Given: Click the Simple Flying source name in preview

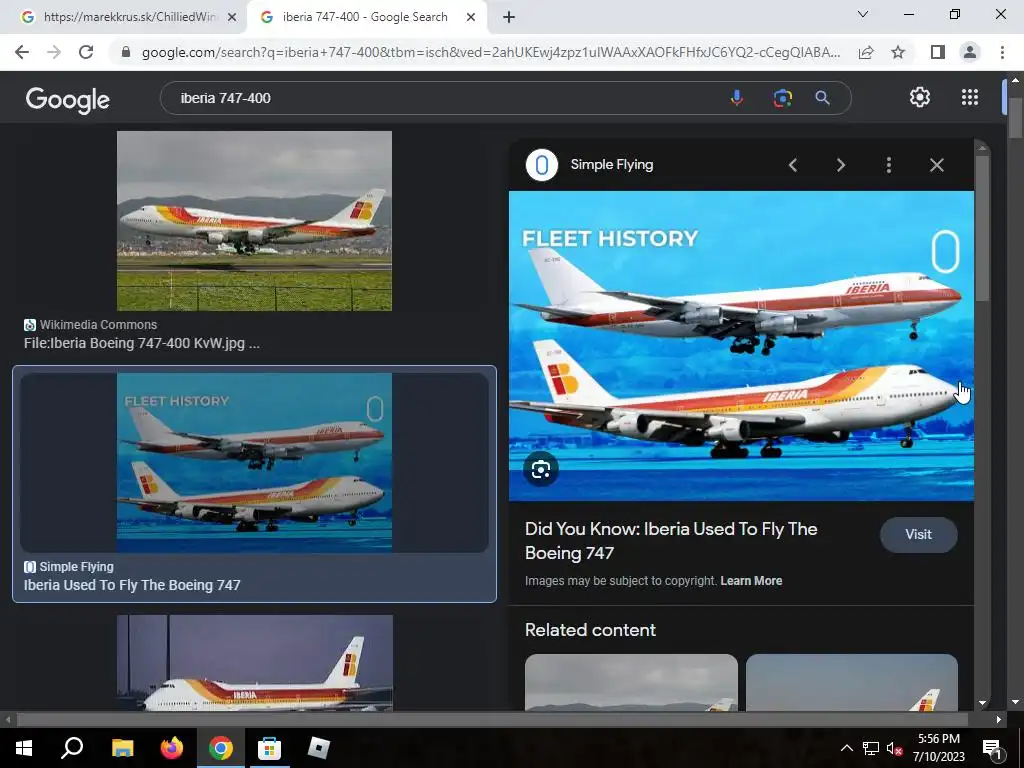Looking at the screenshot, I should (x=612, y=165).
